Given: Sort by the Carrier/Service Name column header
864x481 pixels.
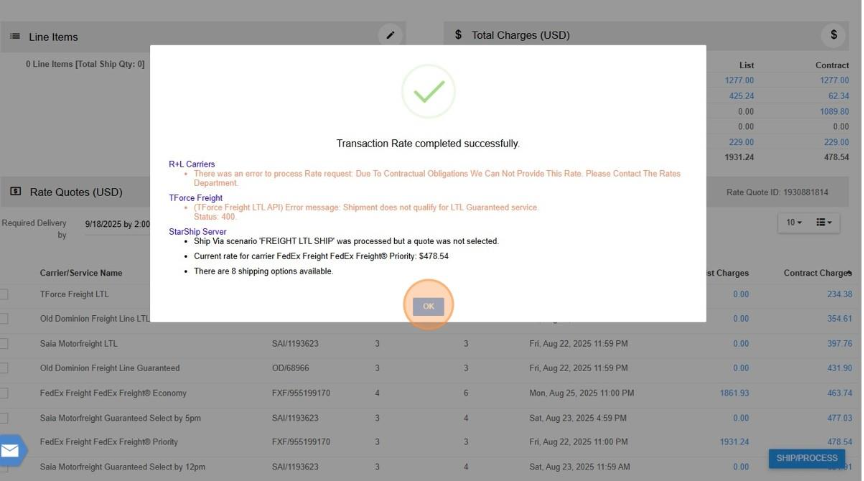Looking at the screenshot, I should pos(81,272).
